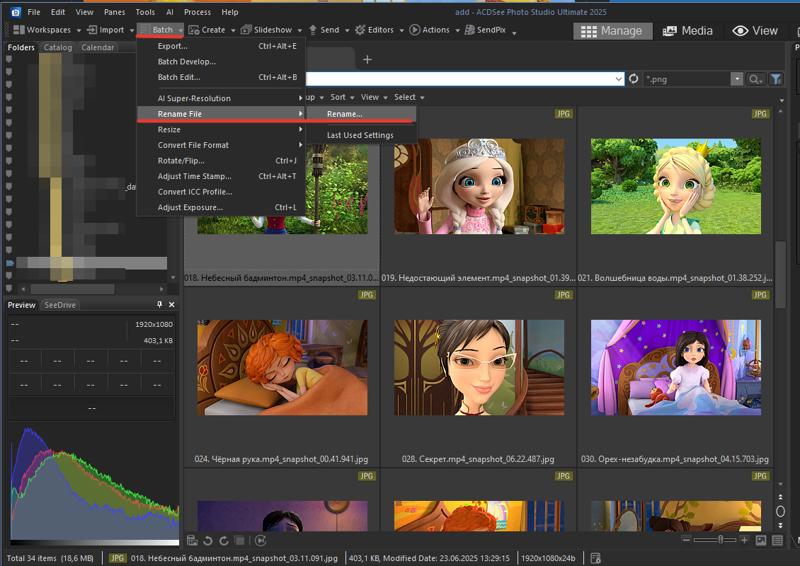Pin the Preview pane
The image size is (800, 566).
click(160, 305)
